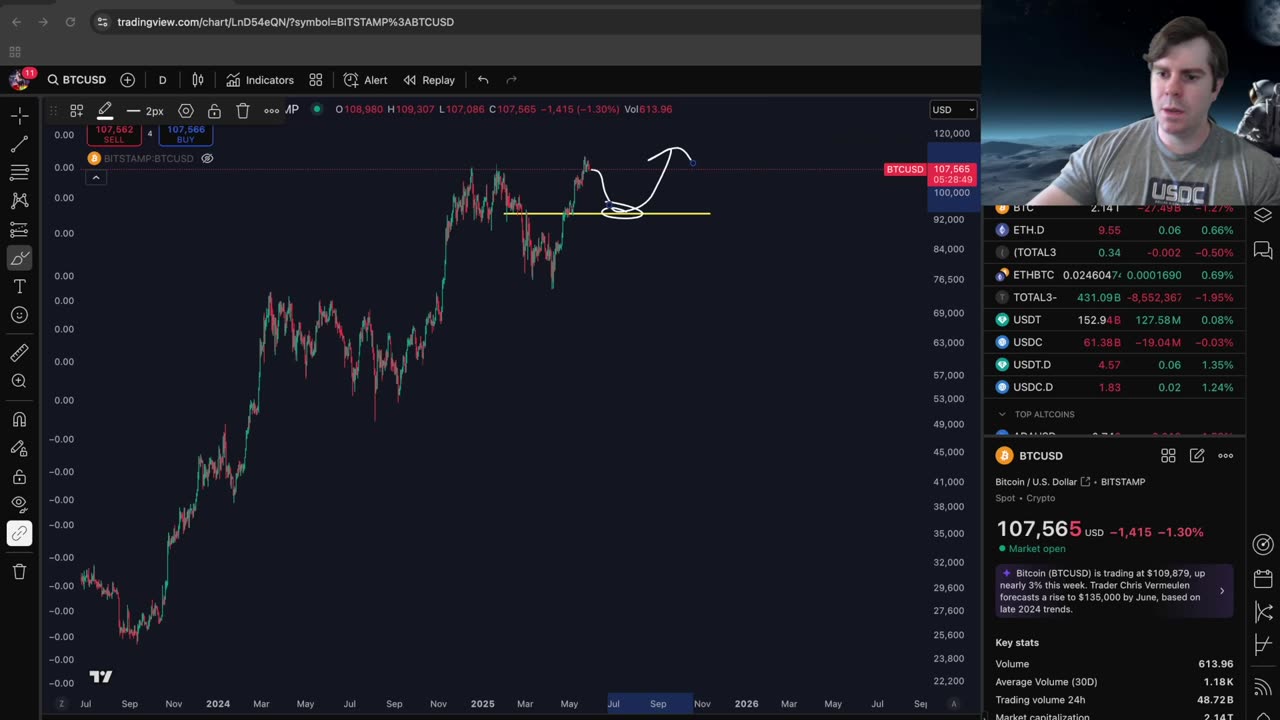Image resolution: width=1280 pixels, height=720 pixels.
Task: Select USDC.D row in watchlist
Action: 1113,387
